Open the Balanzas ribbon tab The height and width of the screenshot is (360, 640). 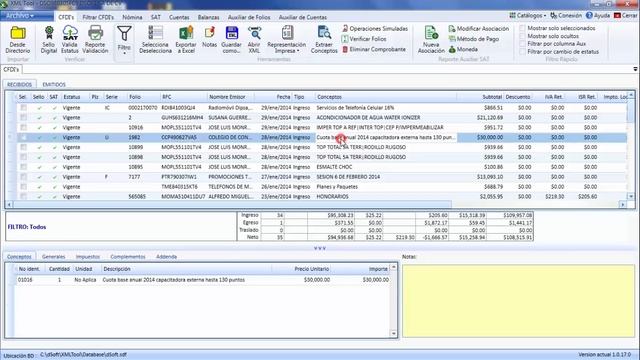[x=209, y=17]
